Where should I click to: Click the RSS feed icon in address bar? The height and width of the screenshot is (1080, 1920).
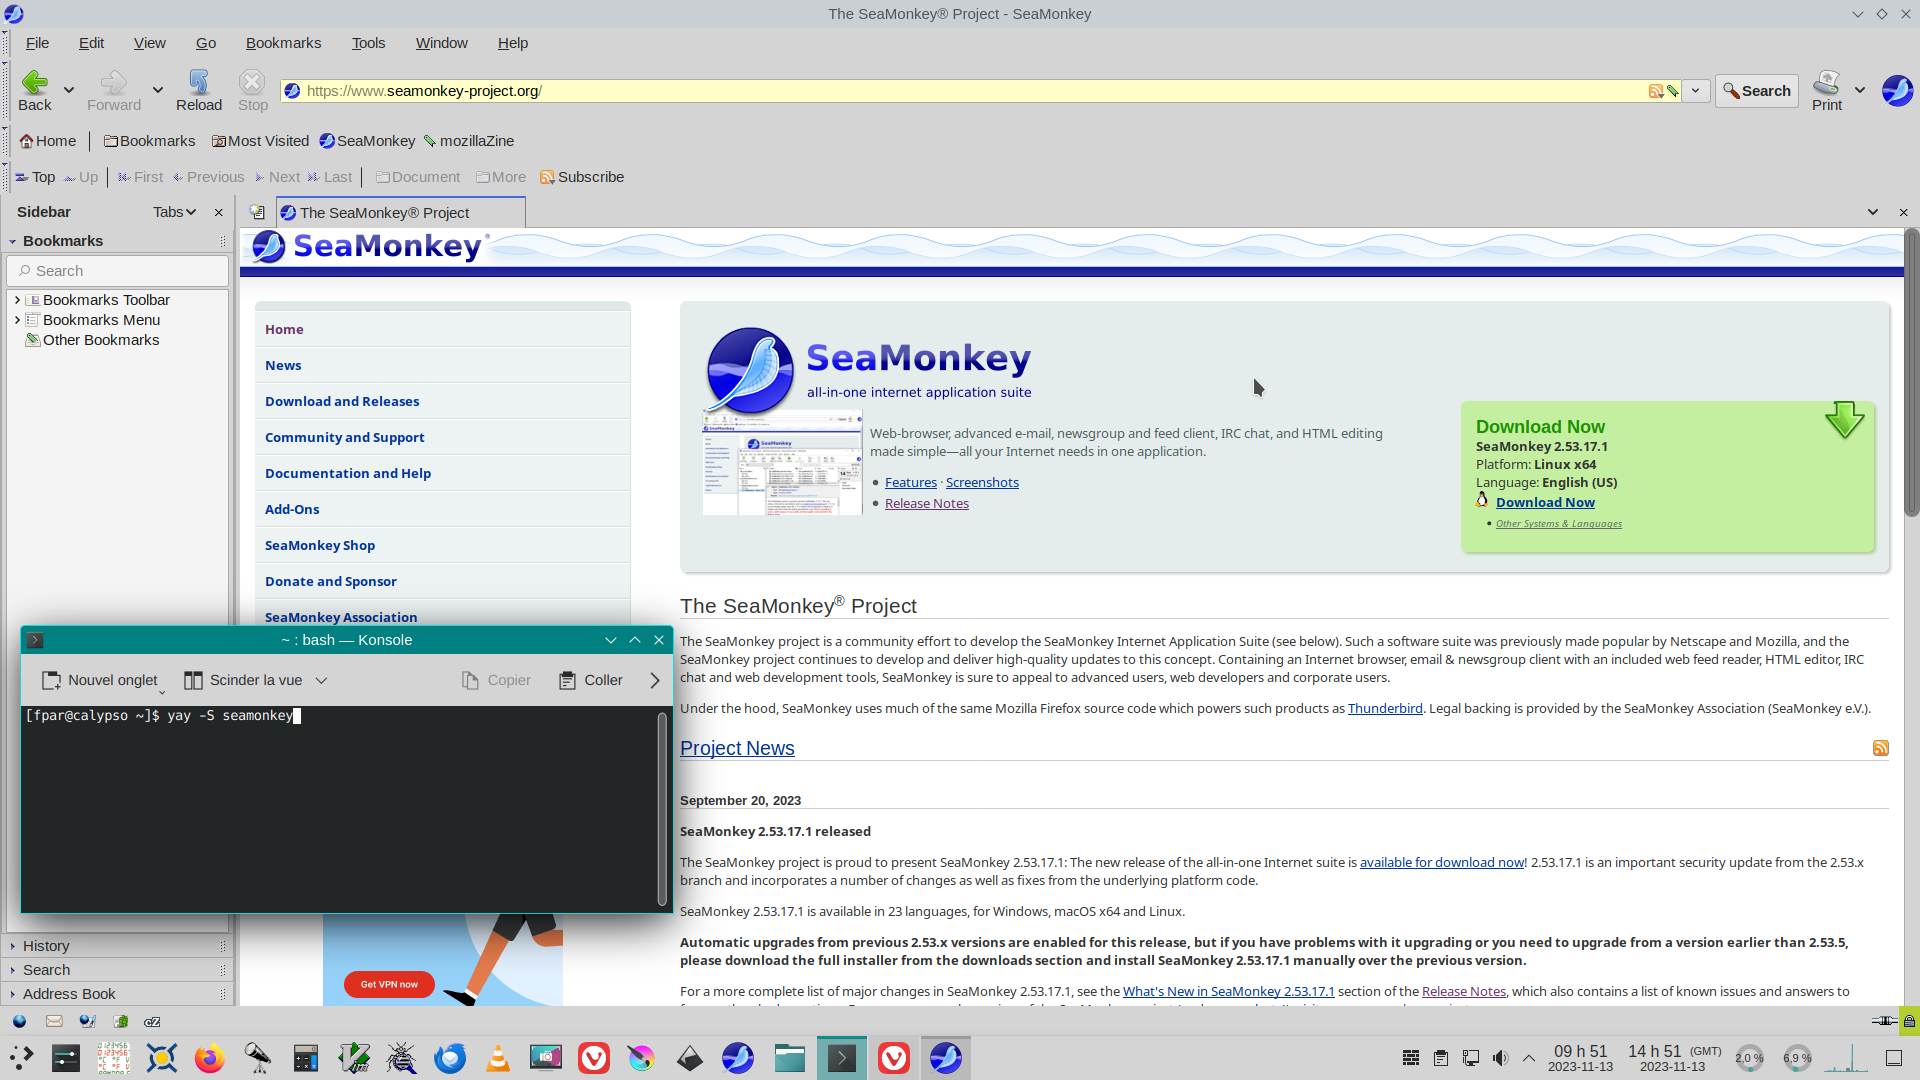click(x=1656, y=91)
